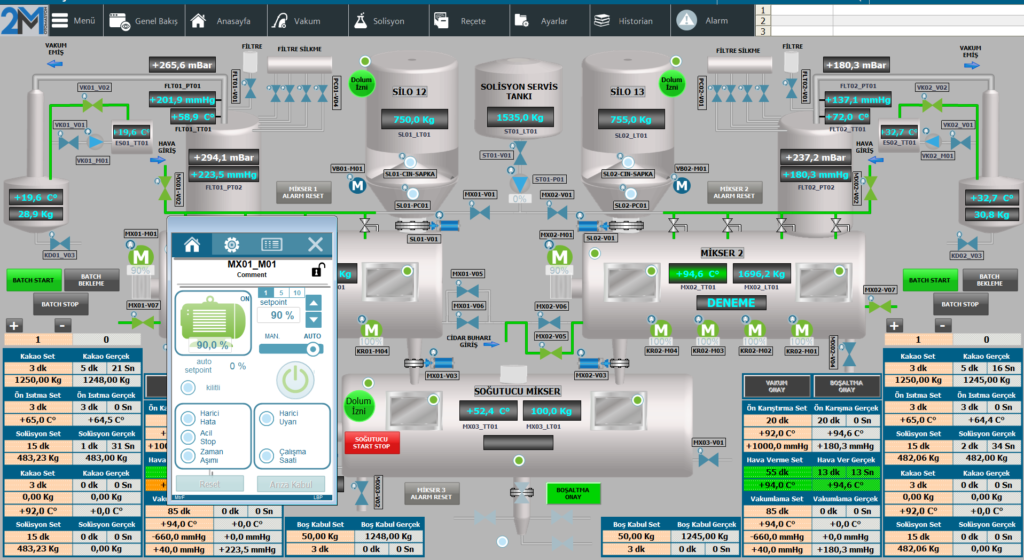Open the VB01-M01 motor icon
This screenshot has width=1024, height=560.
pos(357,186)
